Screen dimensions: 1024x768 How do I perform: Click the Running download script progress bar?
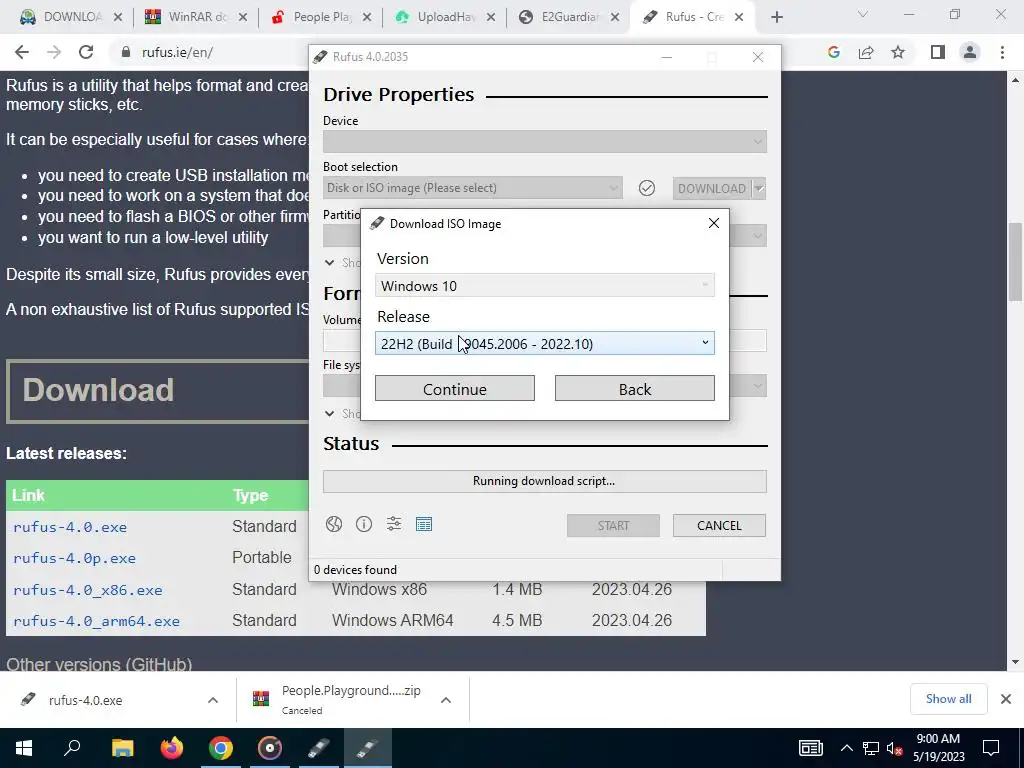545,481
